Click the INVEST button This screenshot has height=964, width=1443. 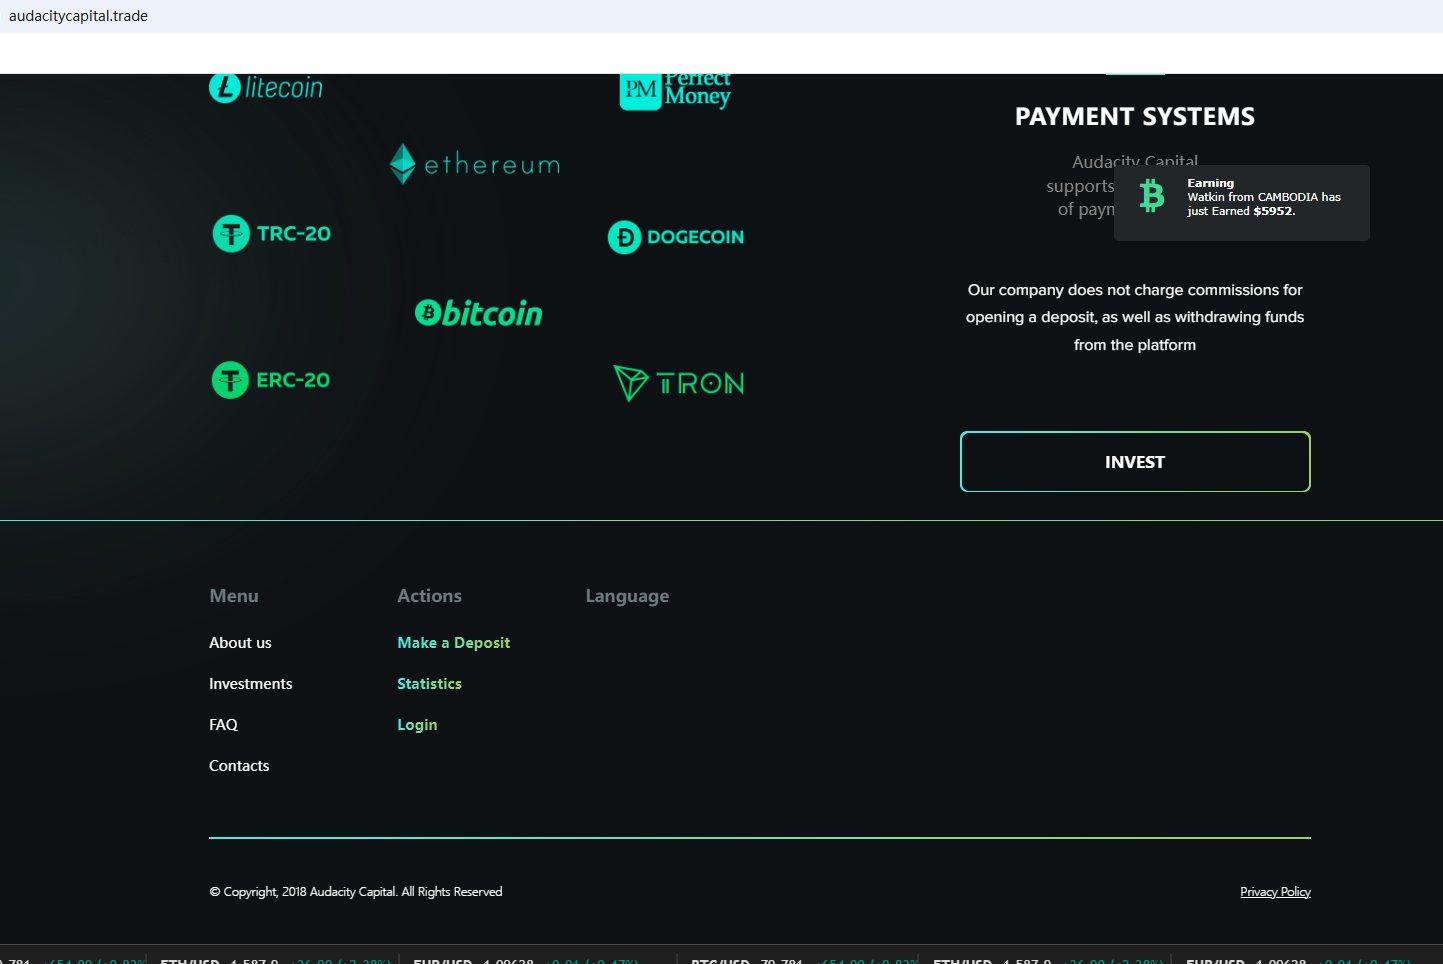coord(1135,462)
